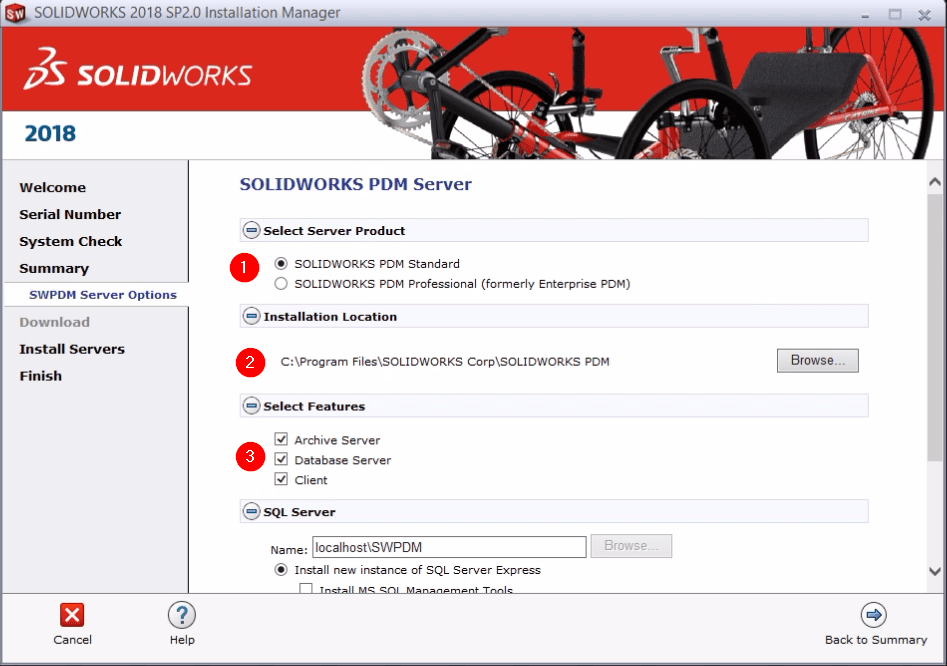Toggle the Client checkbox

[281, 479]
